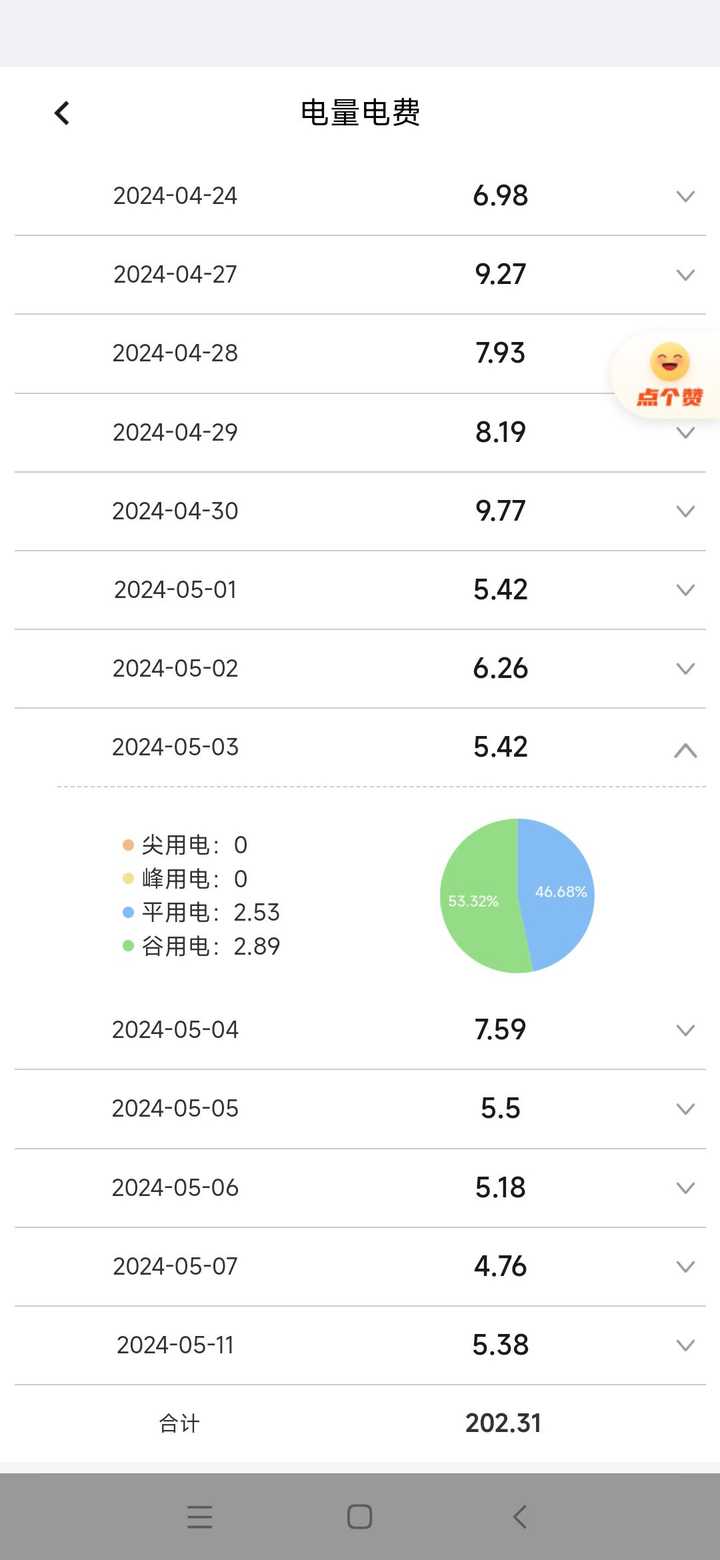Tap the back arrow beside 电量电费
Screen dimensions: 720x1560
click(x=62, y=113)
